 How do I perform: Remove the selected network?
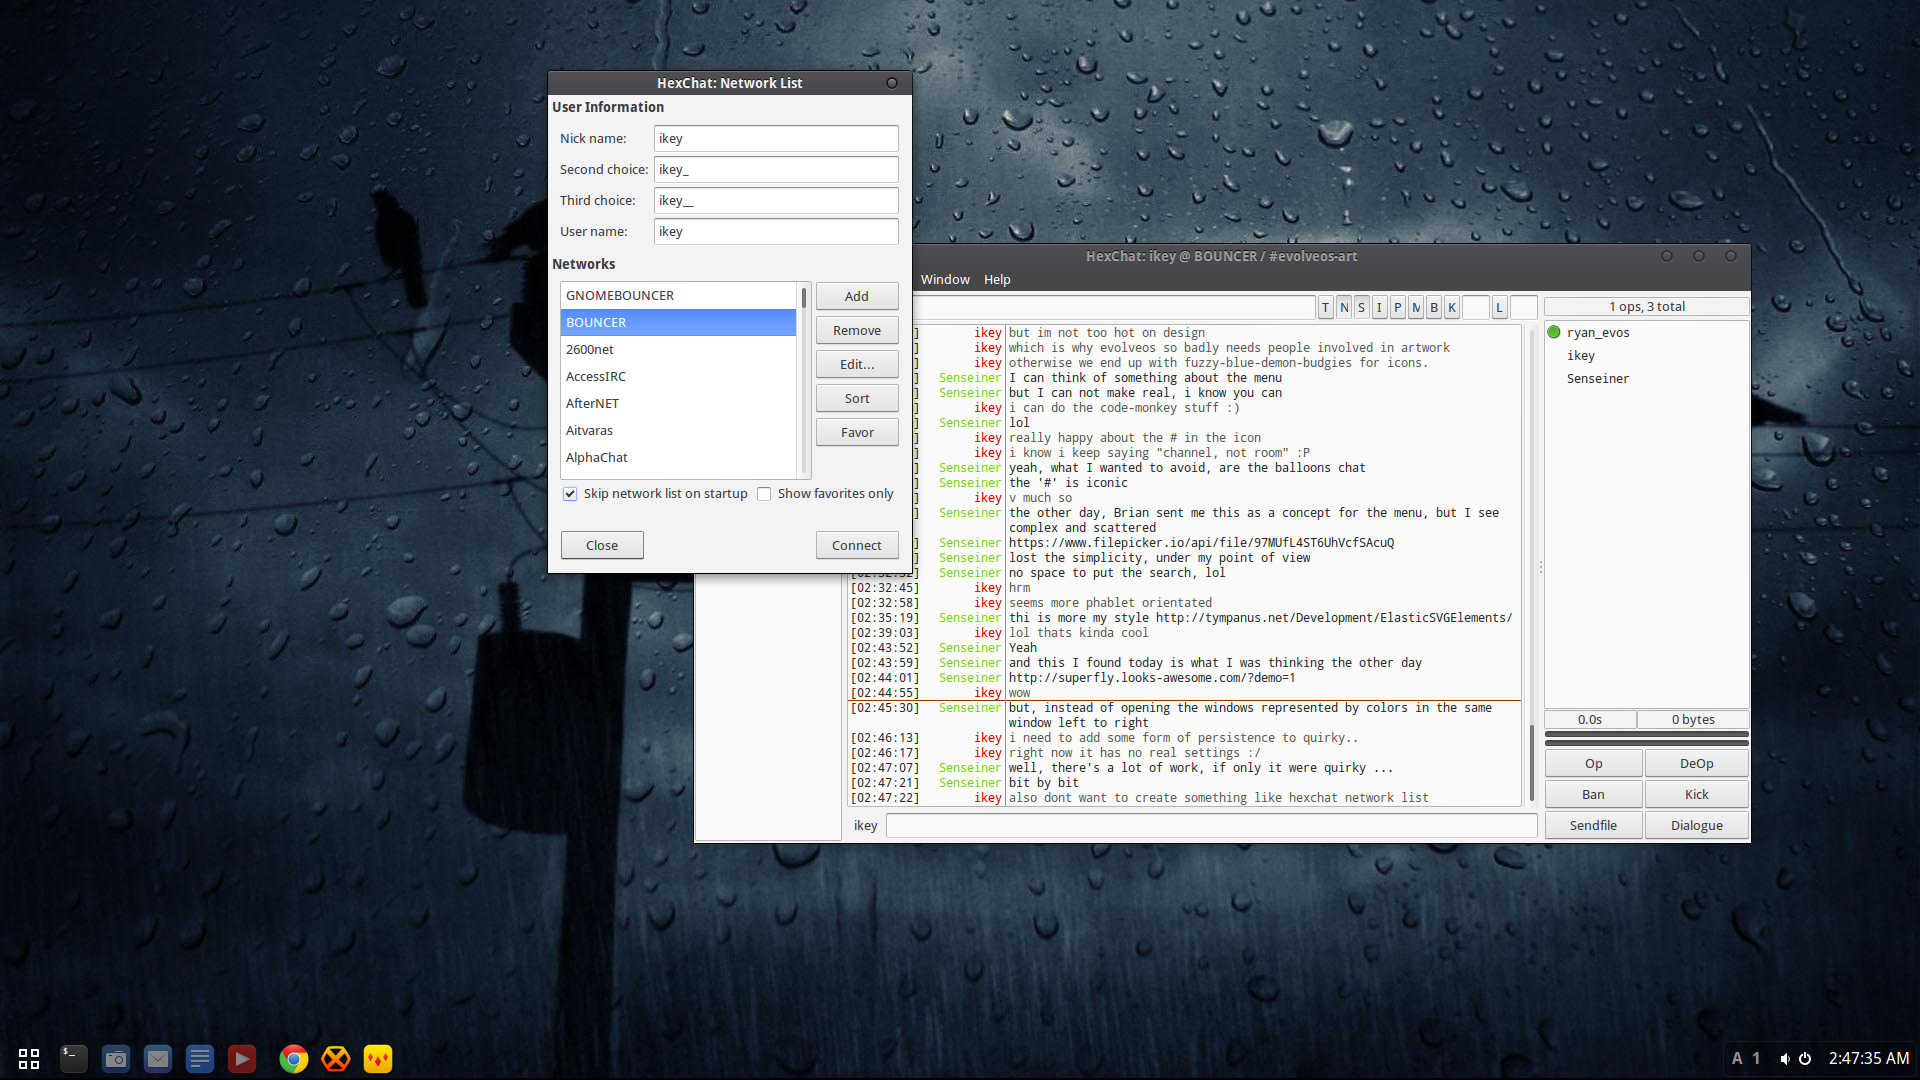point(857,330)
